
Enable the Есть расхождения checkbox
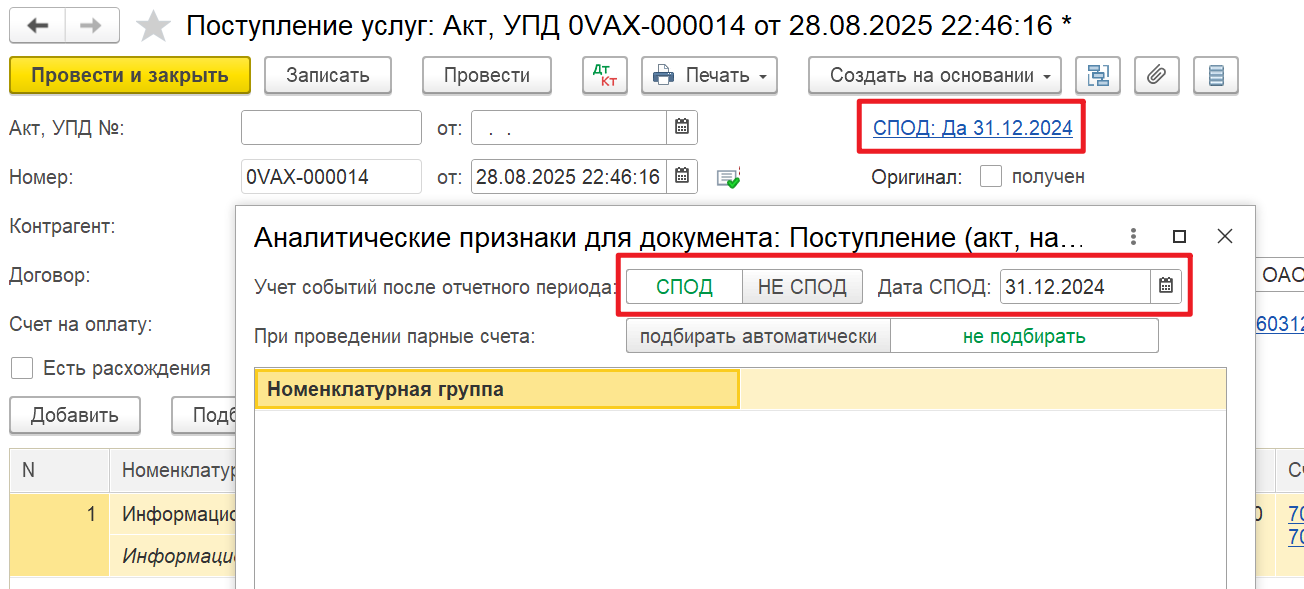pos(22,368)
